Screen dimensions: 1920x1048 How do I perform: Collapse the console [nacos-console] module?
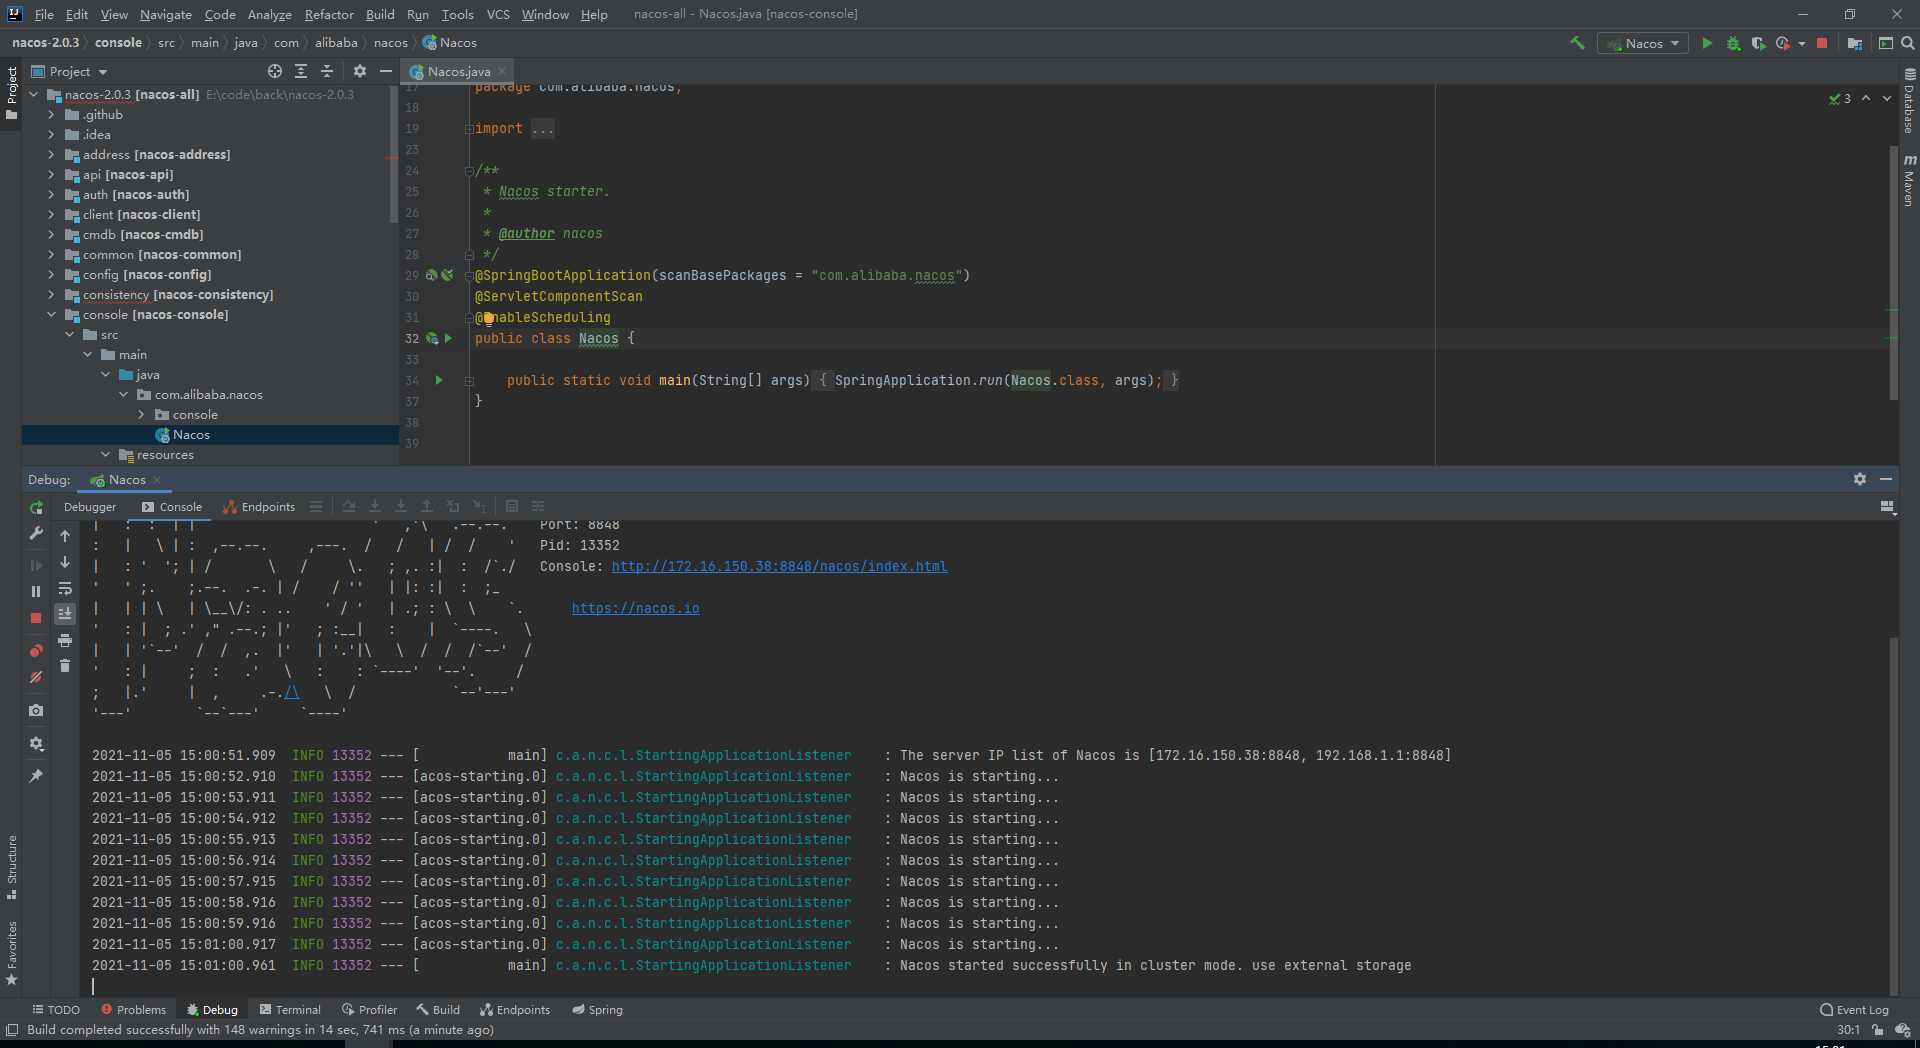pyautogui.click(x=51, y=315)
